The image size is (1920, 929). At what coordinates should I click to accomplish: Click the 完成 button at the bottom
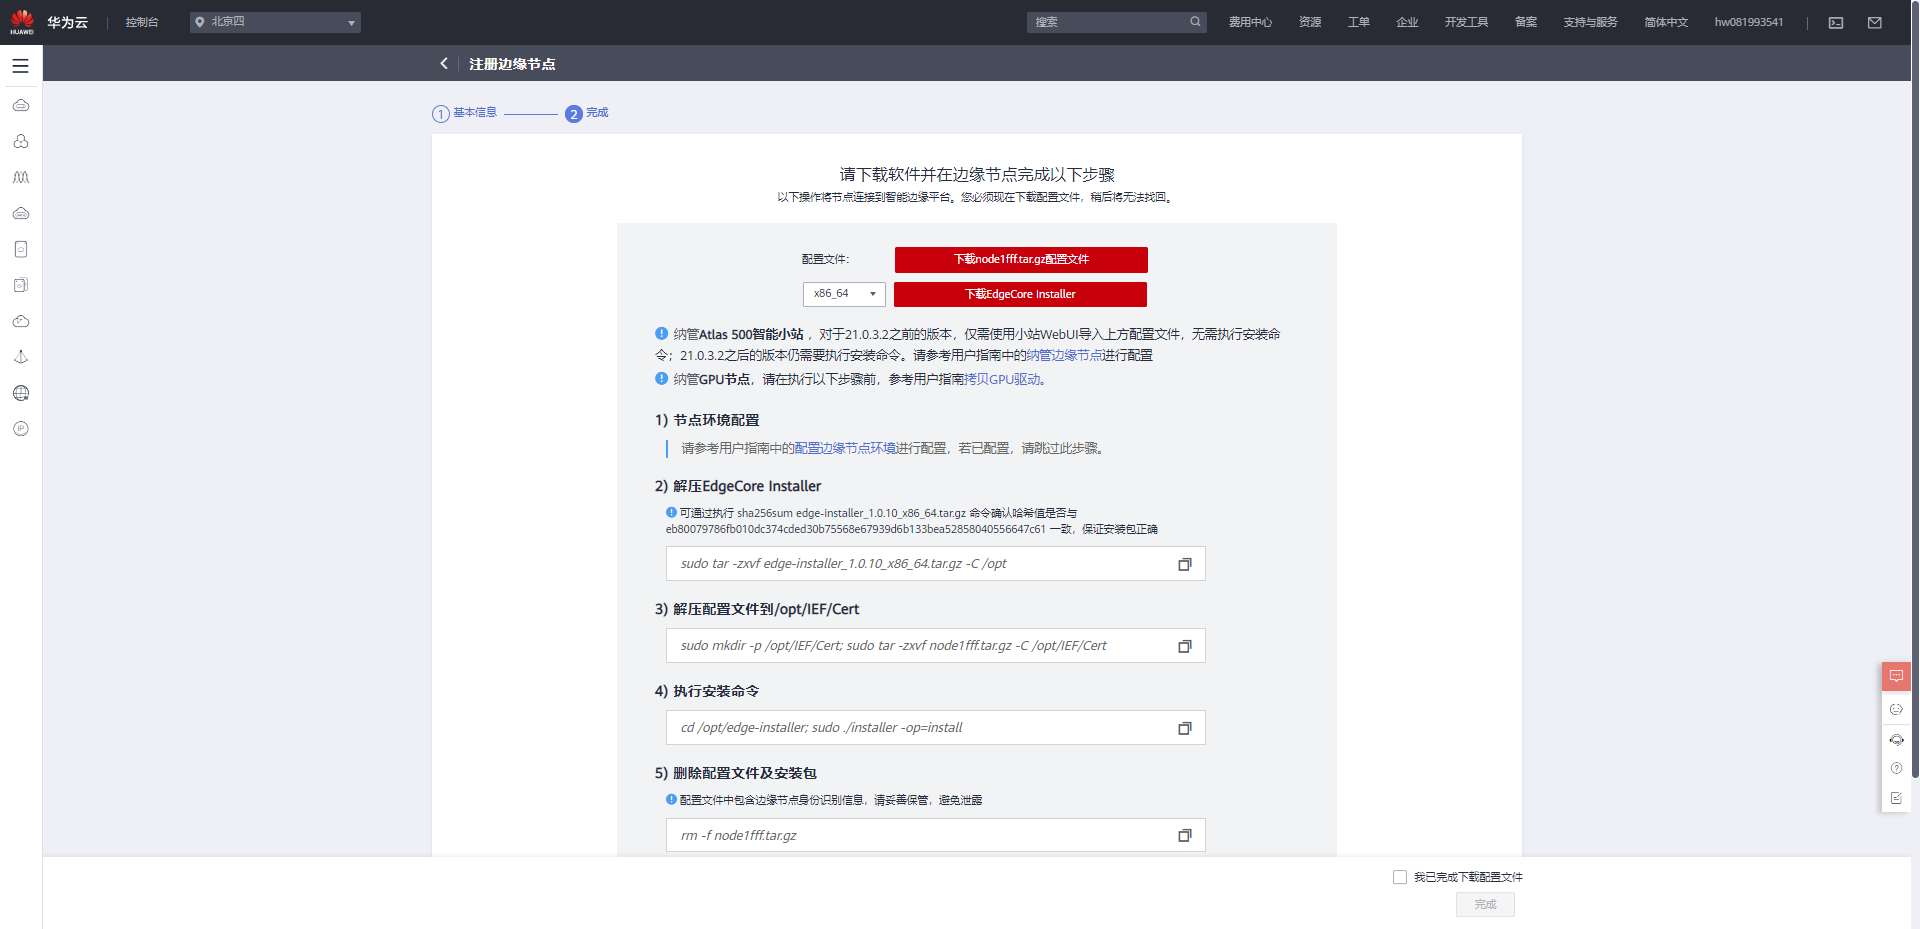(x=1485, y=905)
